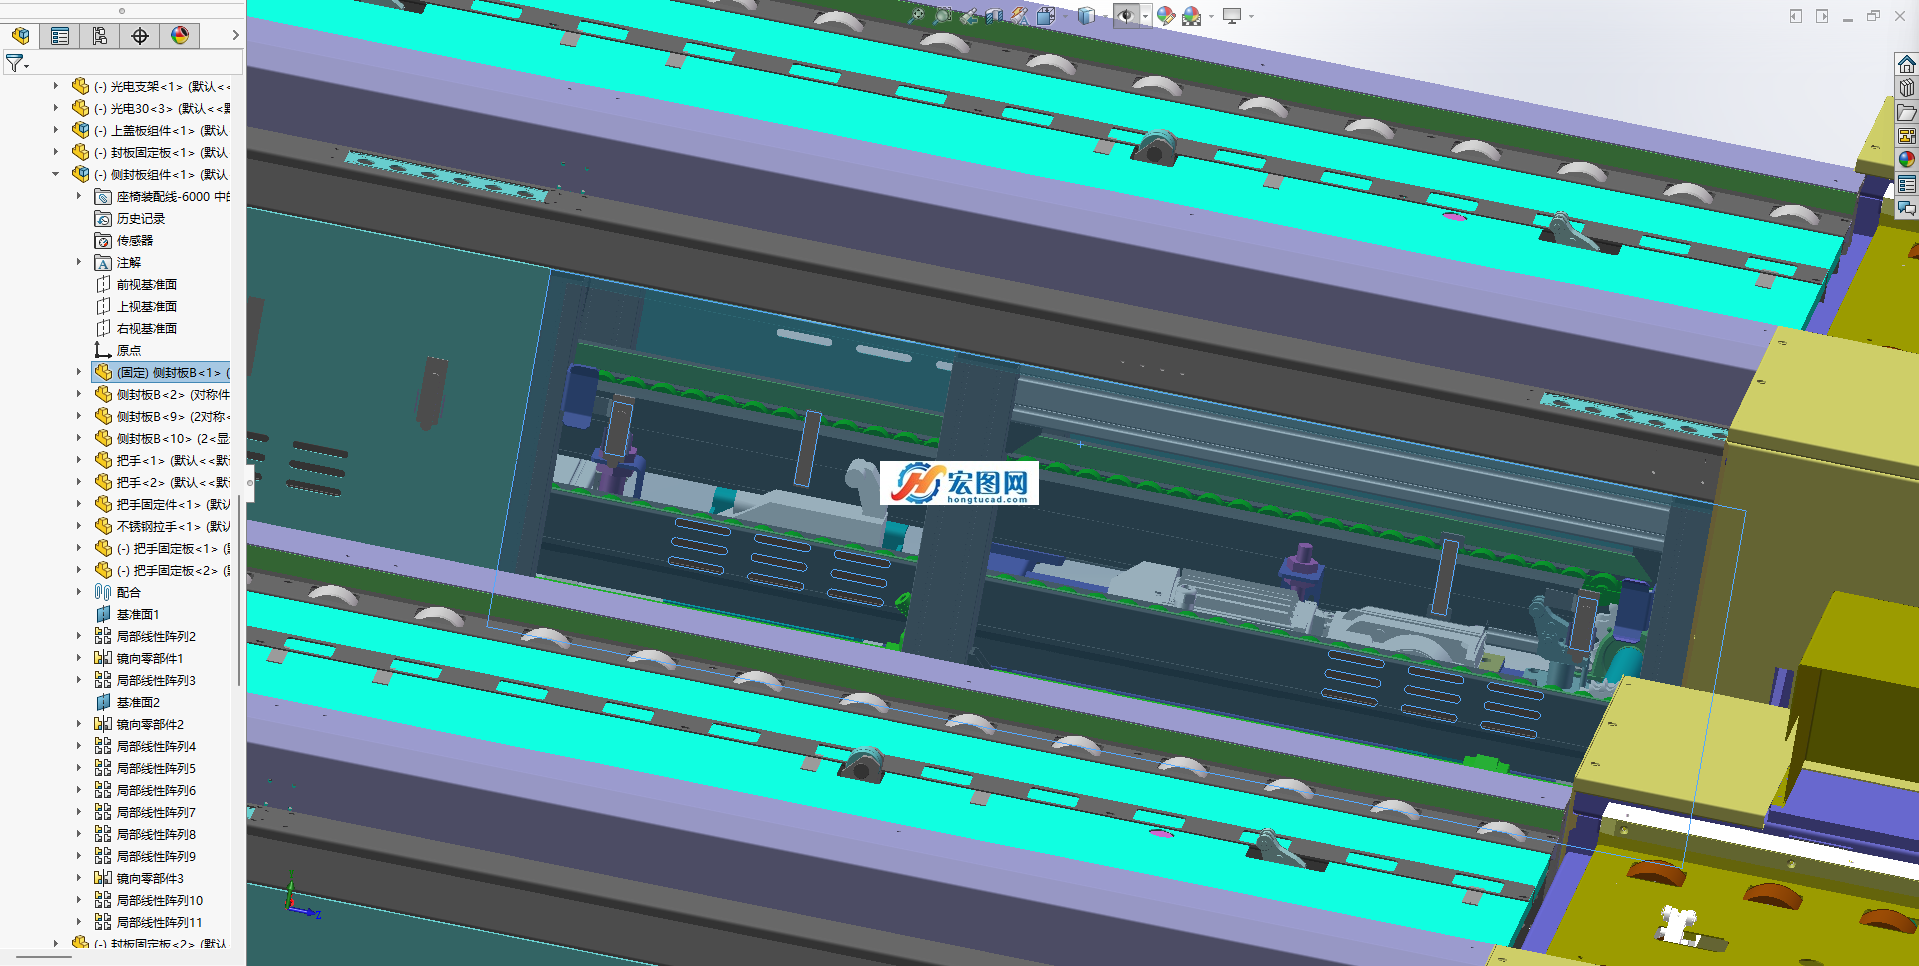The image size is (1919, 966).
Task: Open SOLIDWORKS Resources home pane
Action: click(1907, 65)
